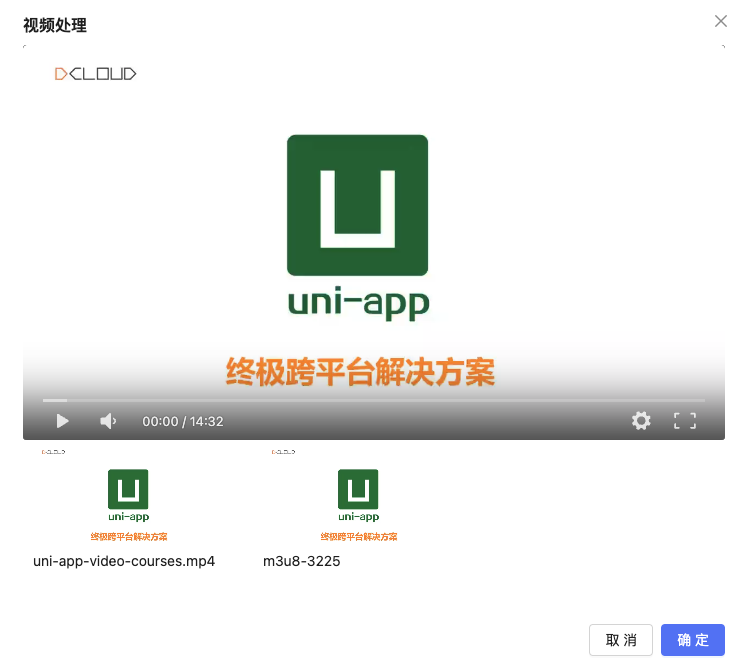Play the video in the player
The height and width of the screenshot is (665, 742).
(62, 421)
